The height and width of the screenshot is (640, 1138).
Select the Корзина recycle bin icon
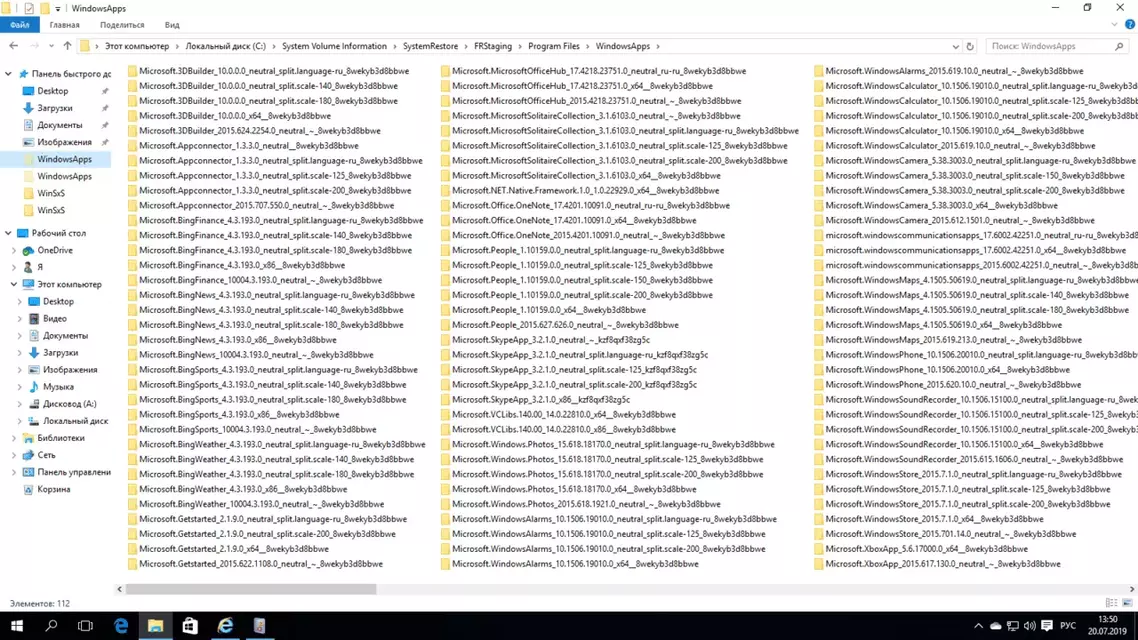pyautogui.click(x=28, y=489)
